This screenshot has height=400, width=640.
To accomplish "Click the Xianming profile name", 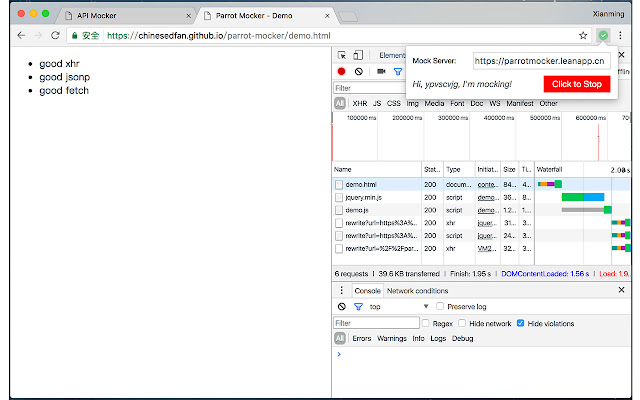I will pos(608,14).
